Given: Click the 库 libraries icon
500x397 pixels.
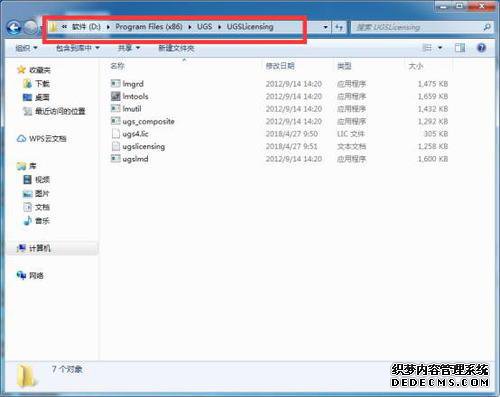Looking at the screenshot, I should (22, 166).
